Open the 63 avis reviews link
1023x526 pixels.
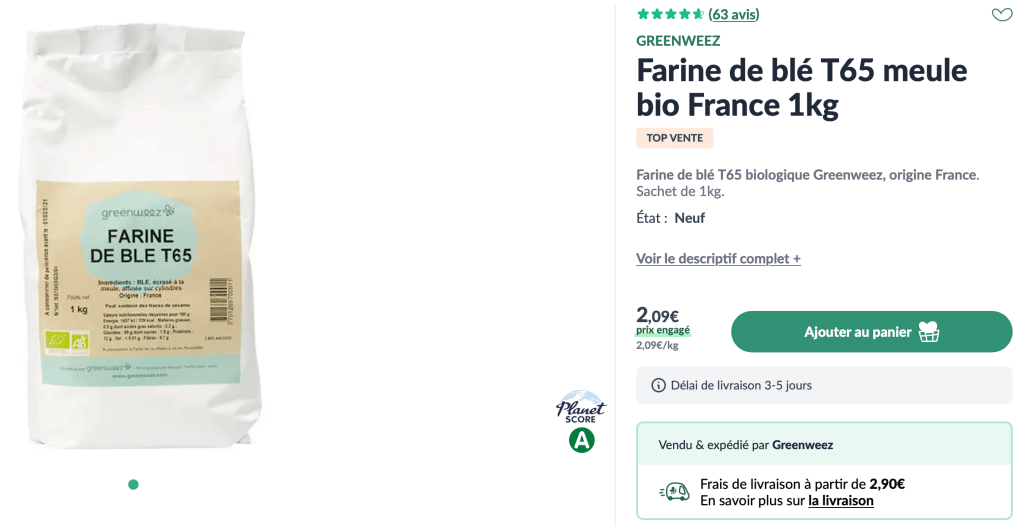[733, 14]
